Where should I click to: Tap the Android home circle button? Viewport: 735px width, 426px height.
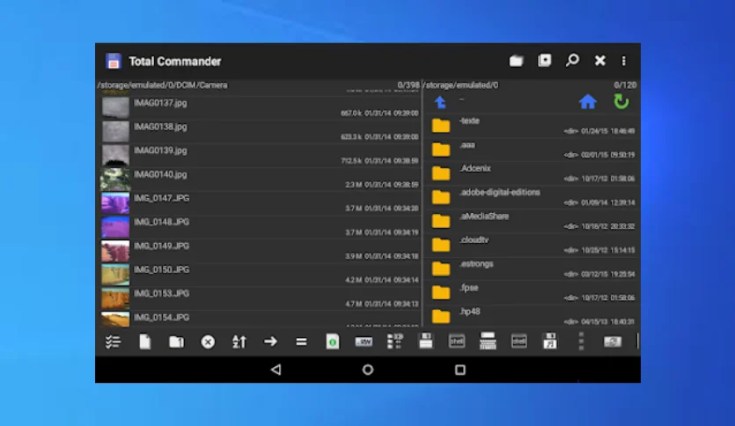tap(368, 370)
